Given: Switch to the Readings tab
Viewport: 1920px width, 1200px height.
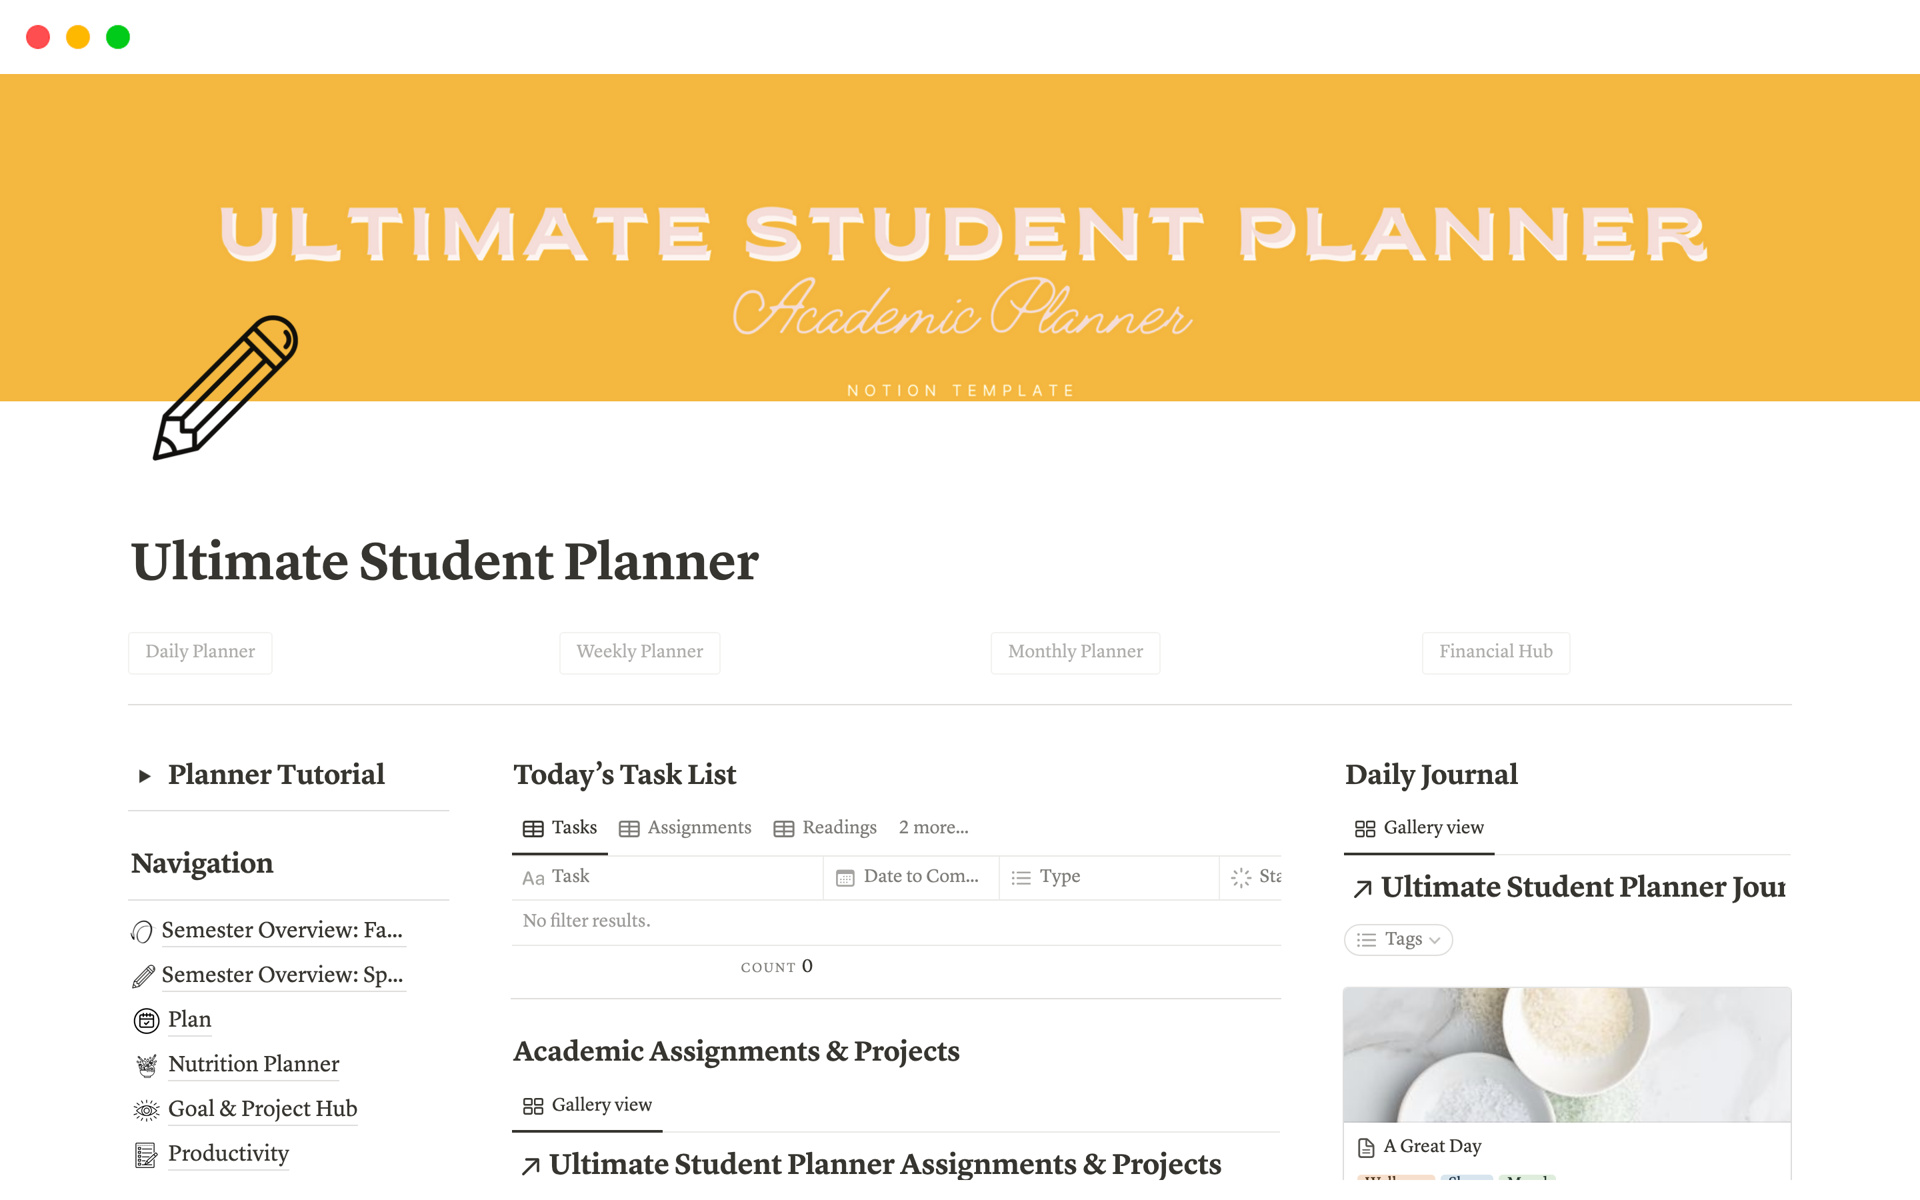Looking at the screenshot, I should [x=825, y=828].
